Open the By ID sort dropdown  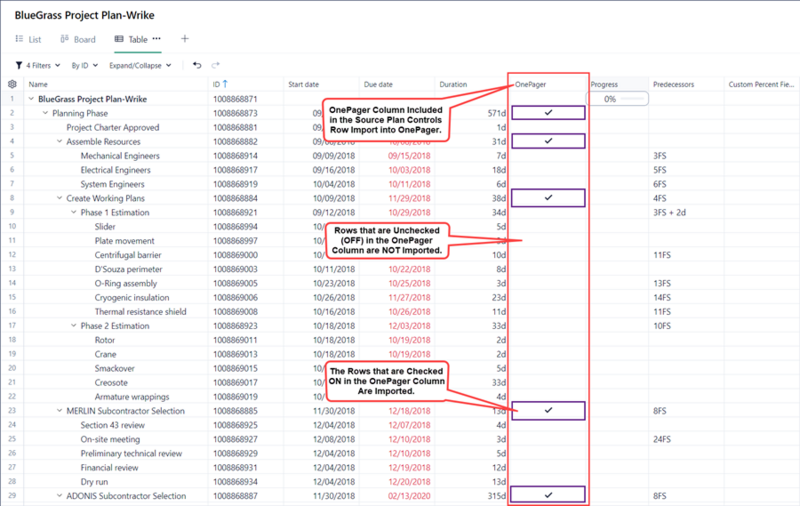pyautogui.click(x=85, y=65)
